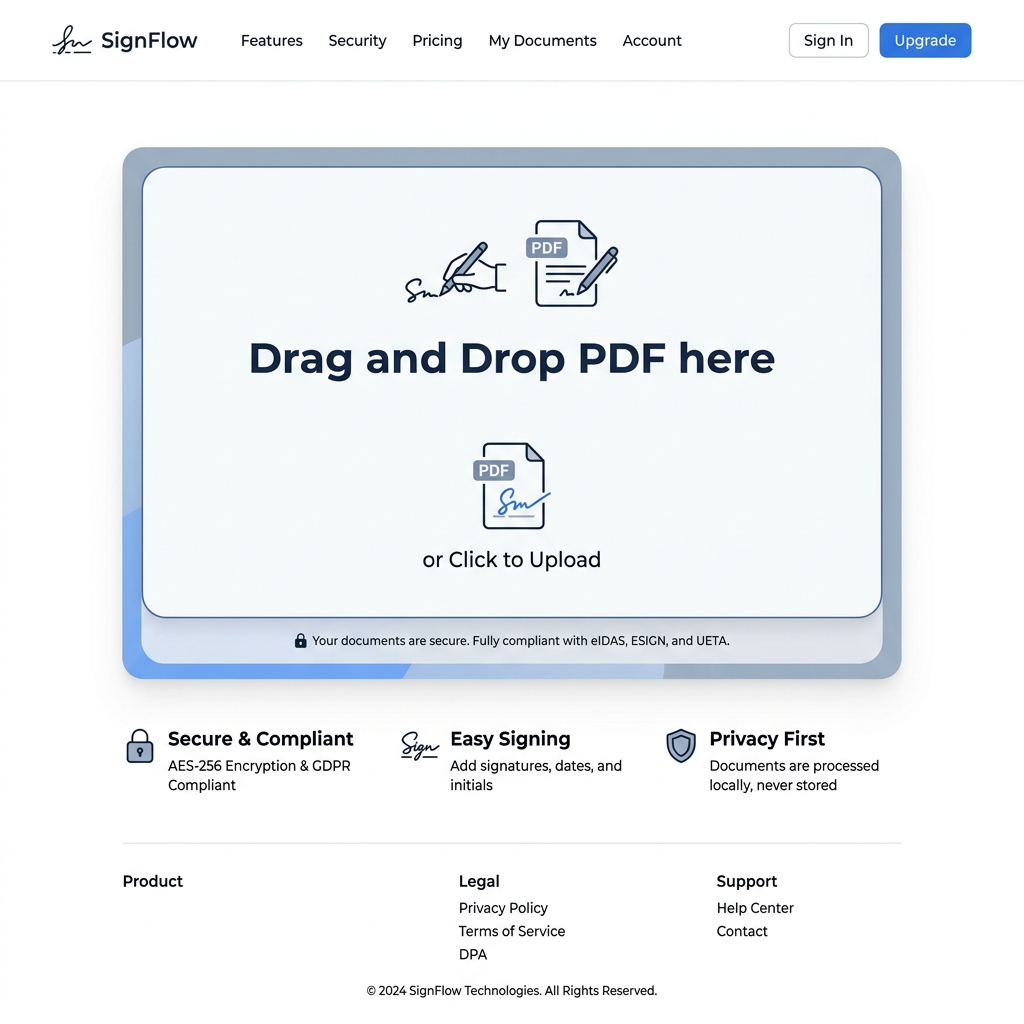1024x1024 pixels.
Task: Open the Help Center link
Action: (x=755, y=908)
